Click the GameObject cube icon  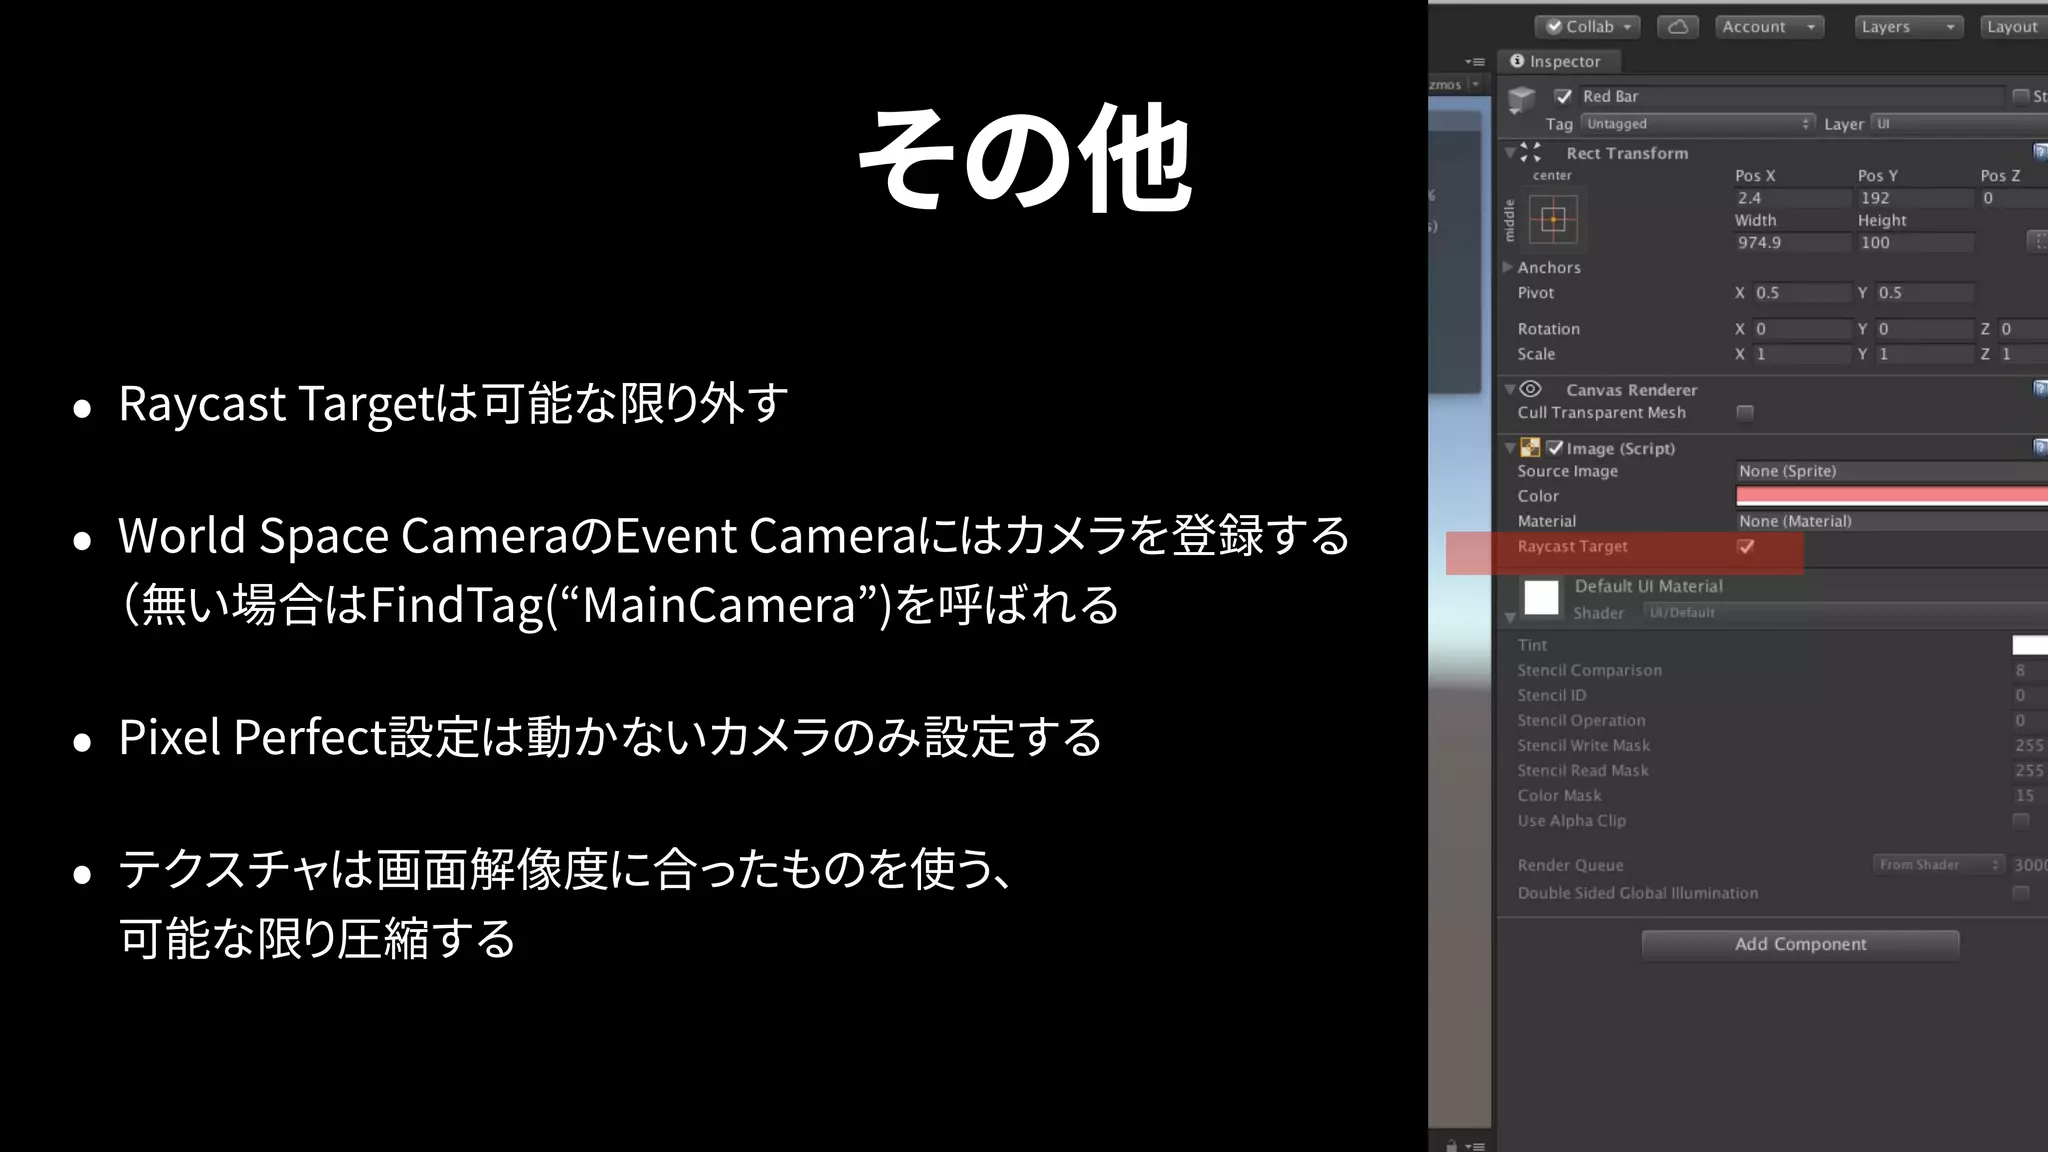(x=1521, y=99)
